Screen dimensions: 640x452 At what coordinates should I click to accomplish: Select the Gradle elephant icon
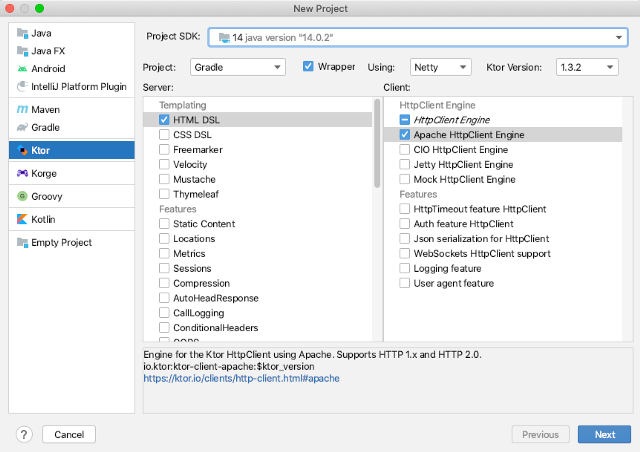point(22,127)
